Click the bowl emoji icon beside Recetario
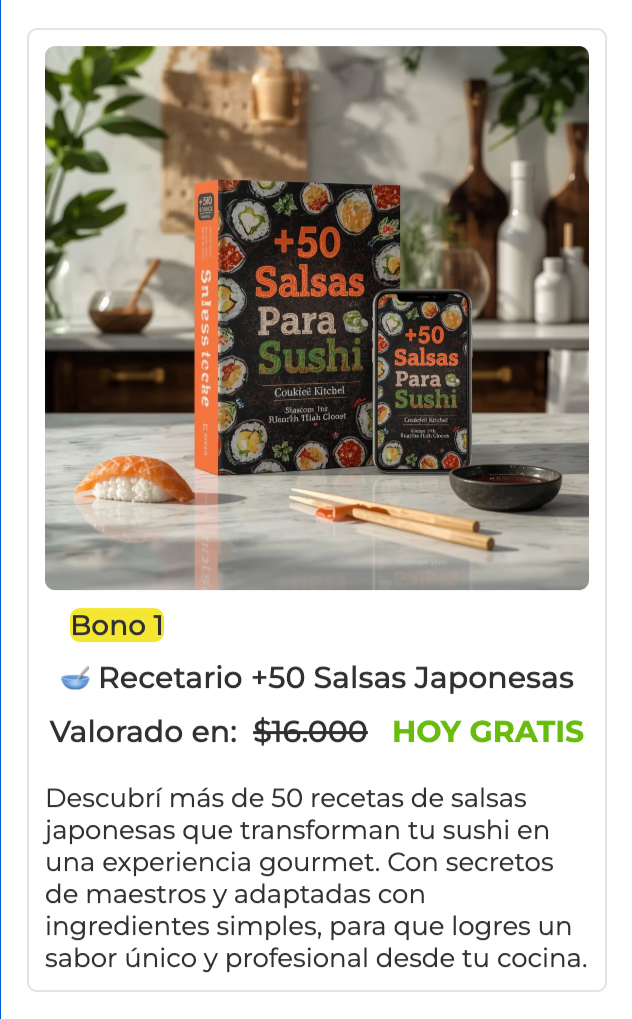This screenshot has height=1019, width=632. (x=75, y=679)
